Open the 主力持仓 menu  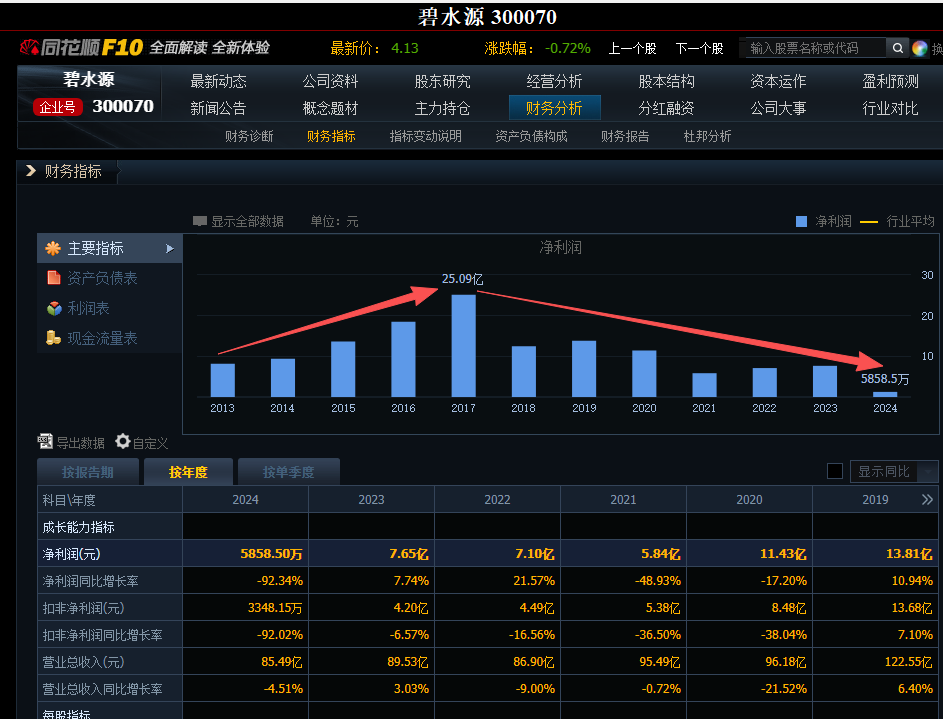coord(443,108)
